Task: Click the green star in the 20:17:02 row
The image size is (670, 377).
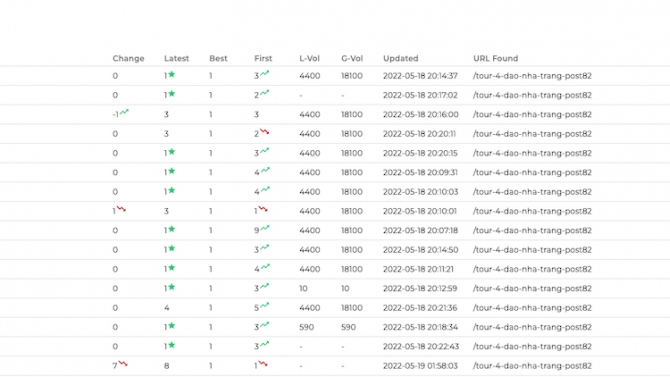Action: coord(171,94)
